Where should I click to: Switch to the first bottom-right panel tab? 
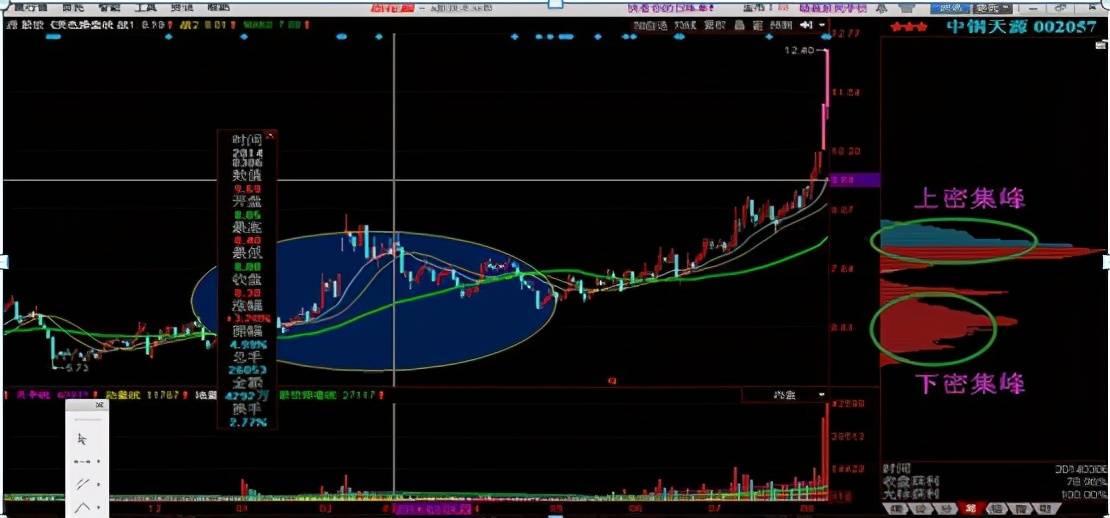click(x=896, y=509)
